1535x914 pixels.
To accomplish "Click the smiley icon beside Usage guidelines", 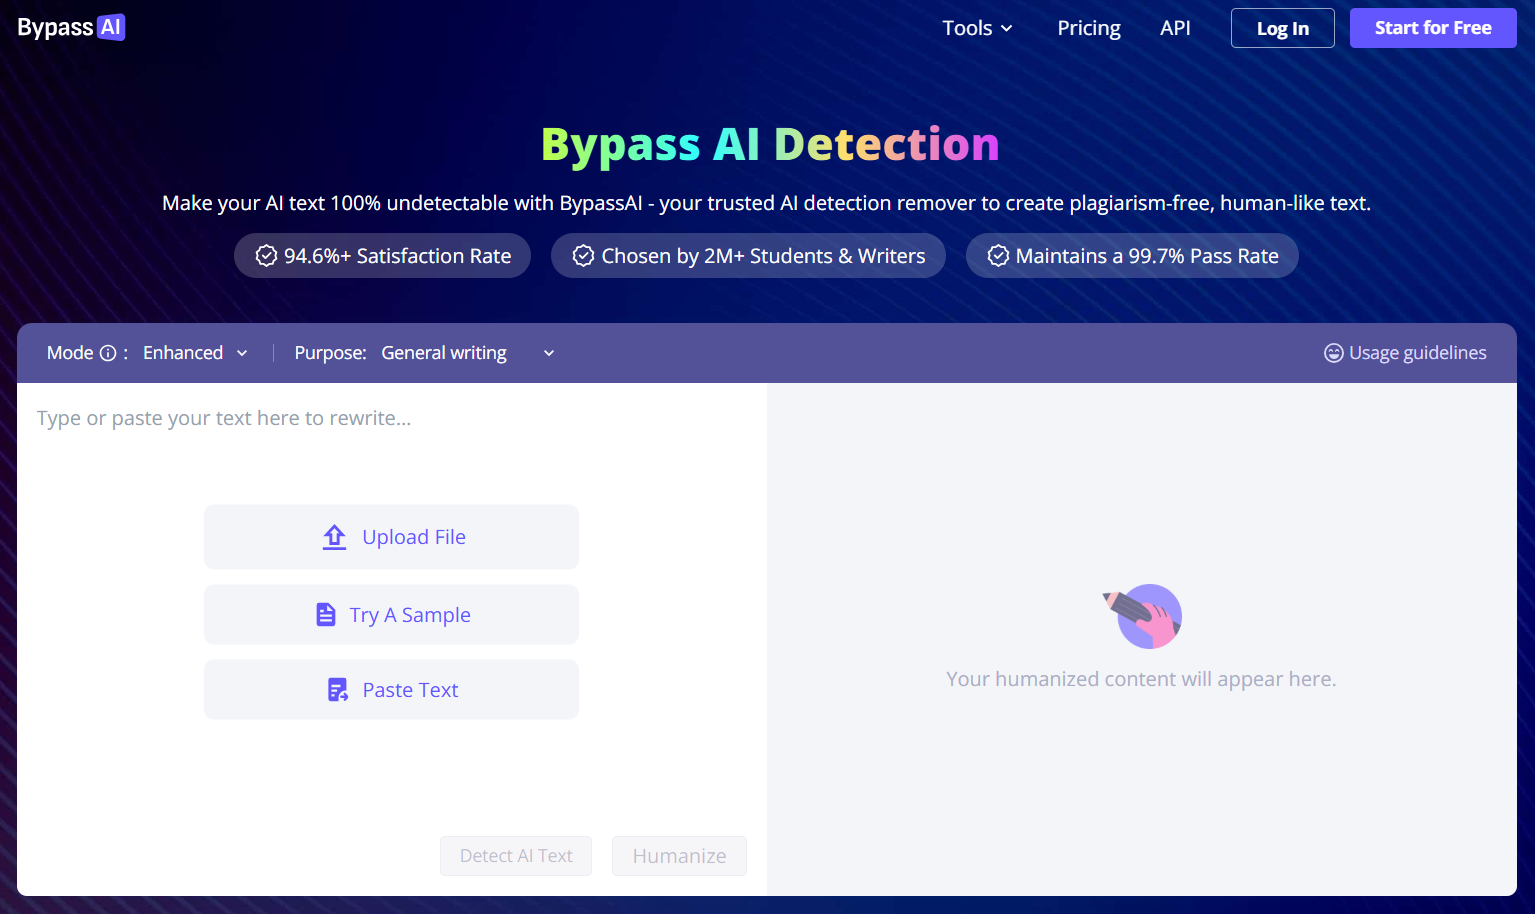I will pyautogui.click(x=1333, y=352).
